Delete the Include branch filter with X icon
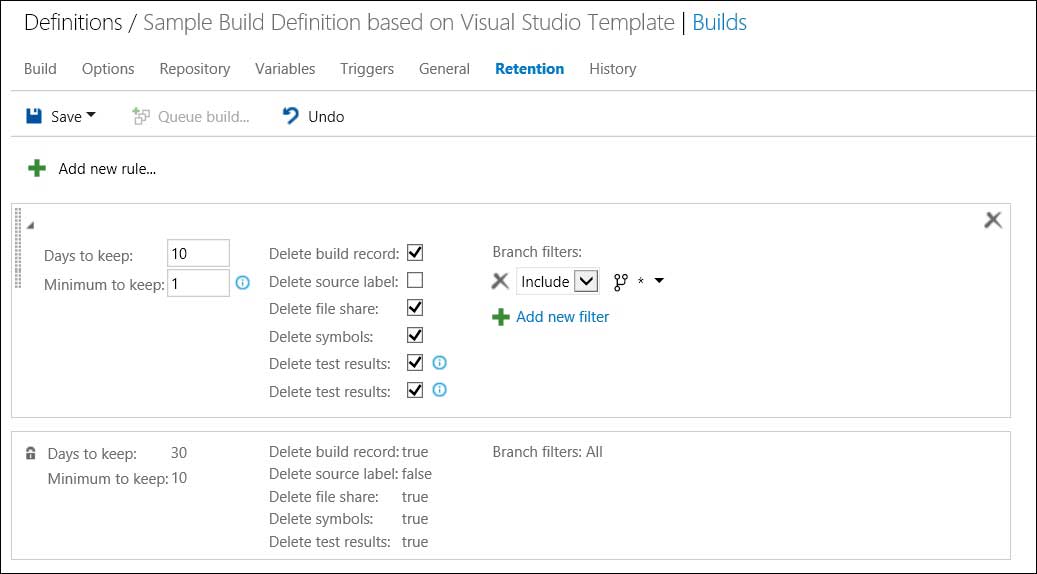The width and height of the screenshot is (1037, 574). 501,282
